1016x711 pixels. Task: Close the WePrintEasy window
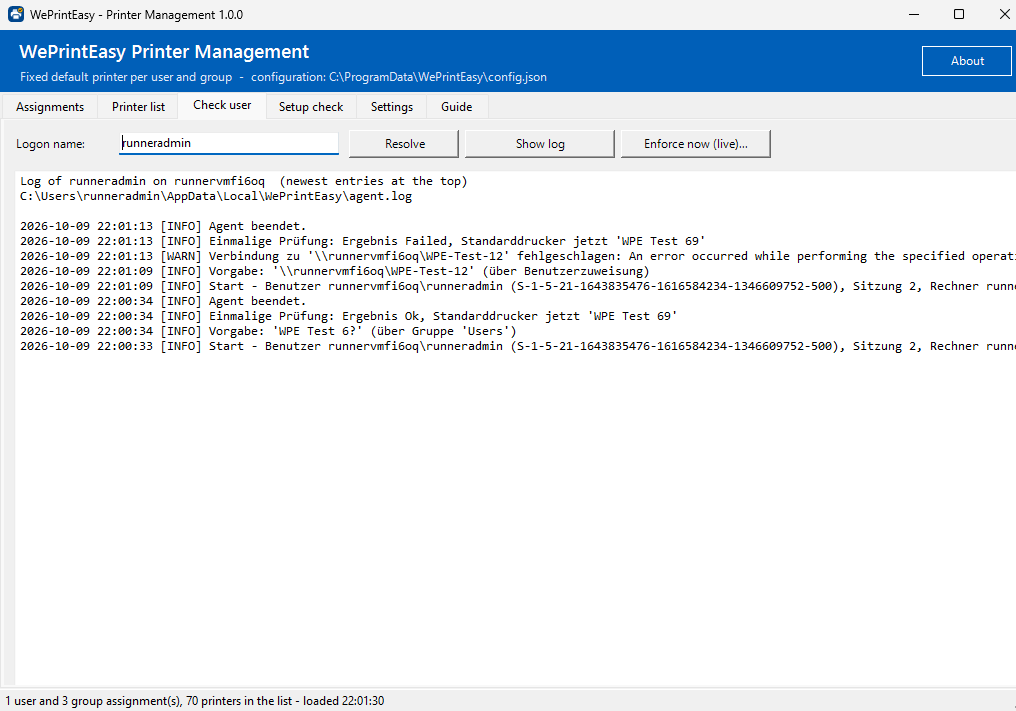coord(1004,14)
